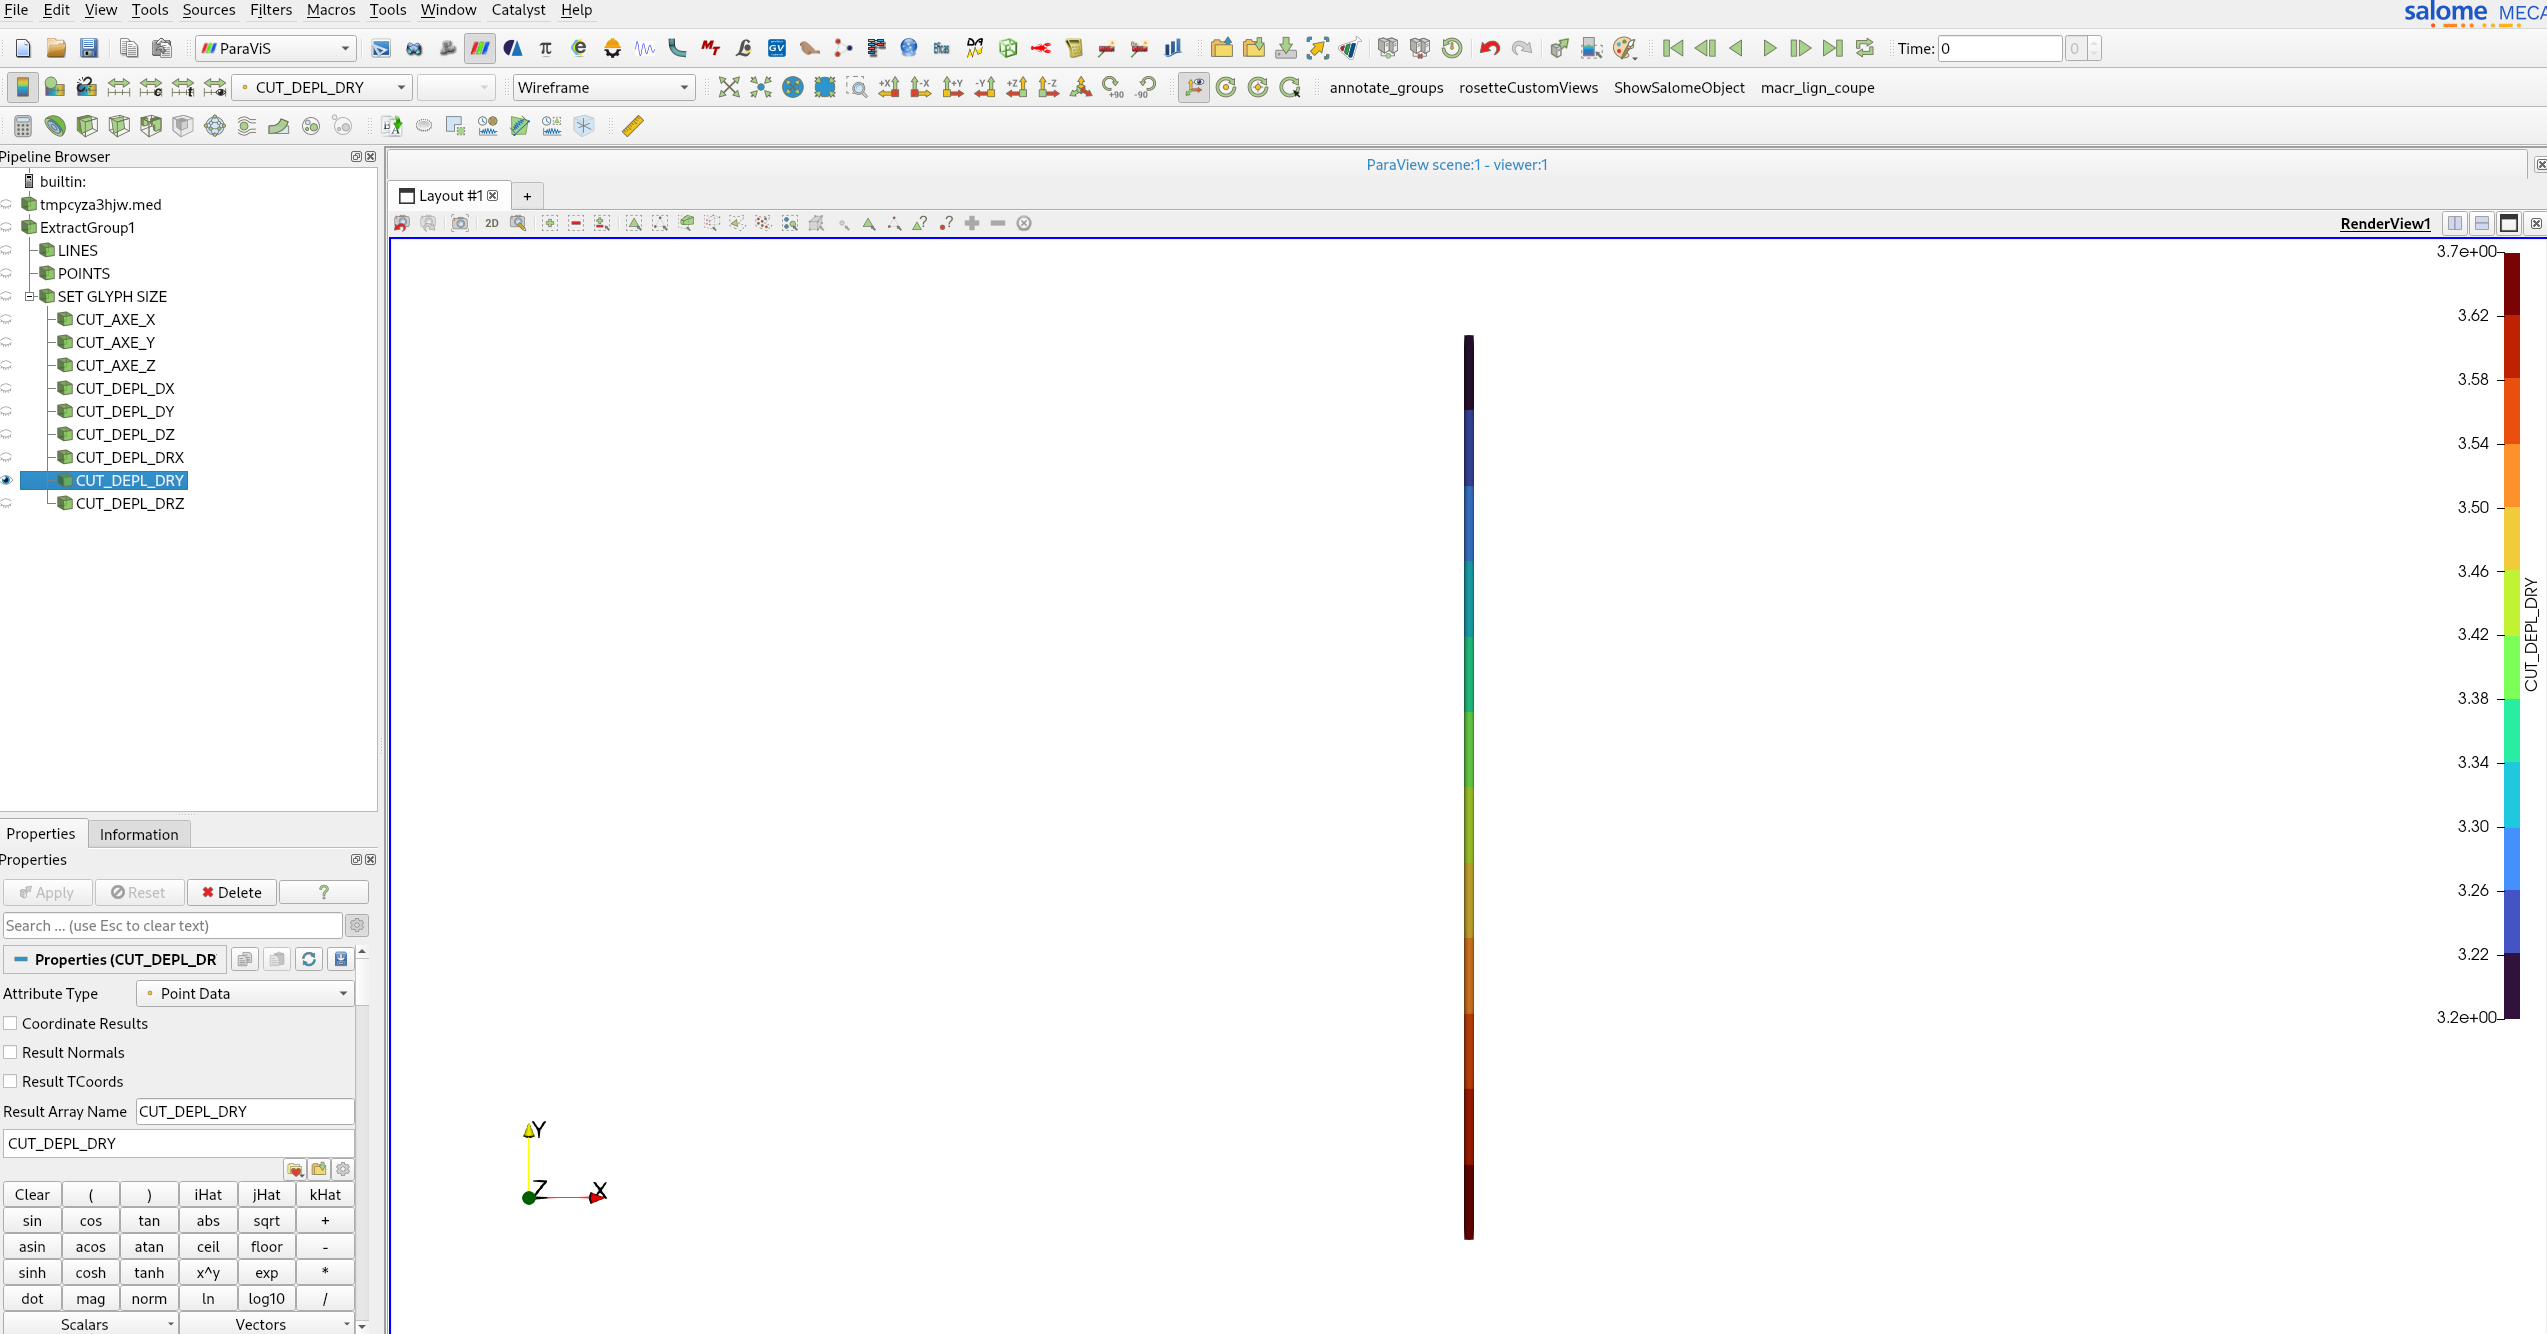
Task: Click the Reset camera icon
Action: 729,87
